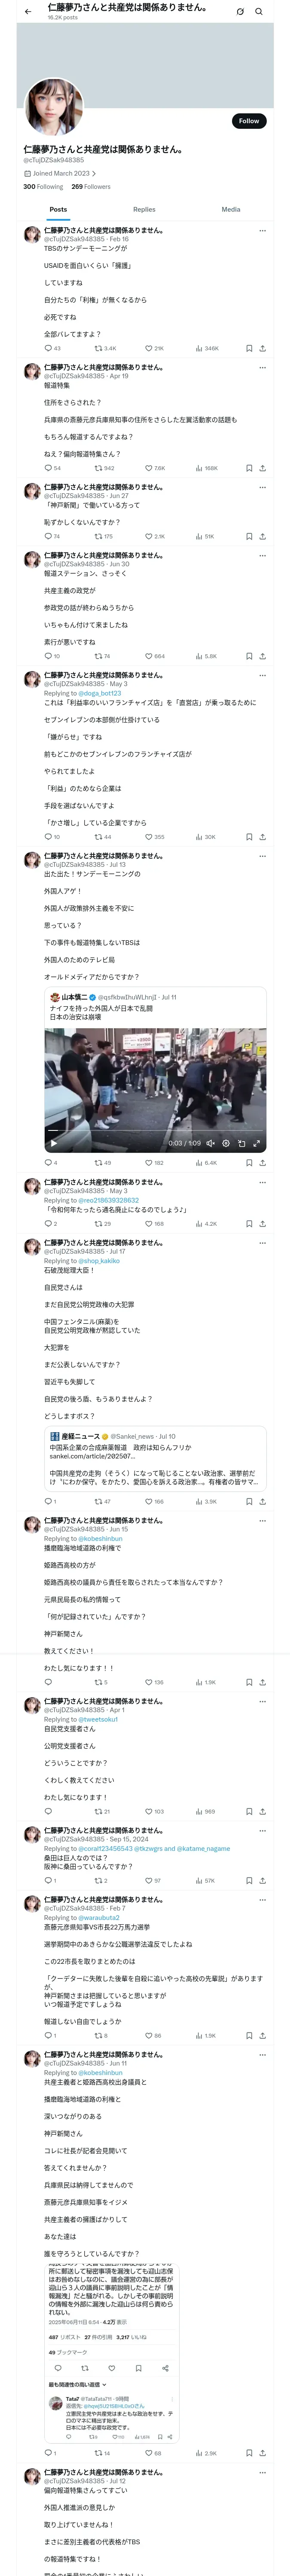Switch to the Replies tab
Image resolution: width=290 pixels, height=2576 pixels.
(144, 209)
